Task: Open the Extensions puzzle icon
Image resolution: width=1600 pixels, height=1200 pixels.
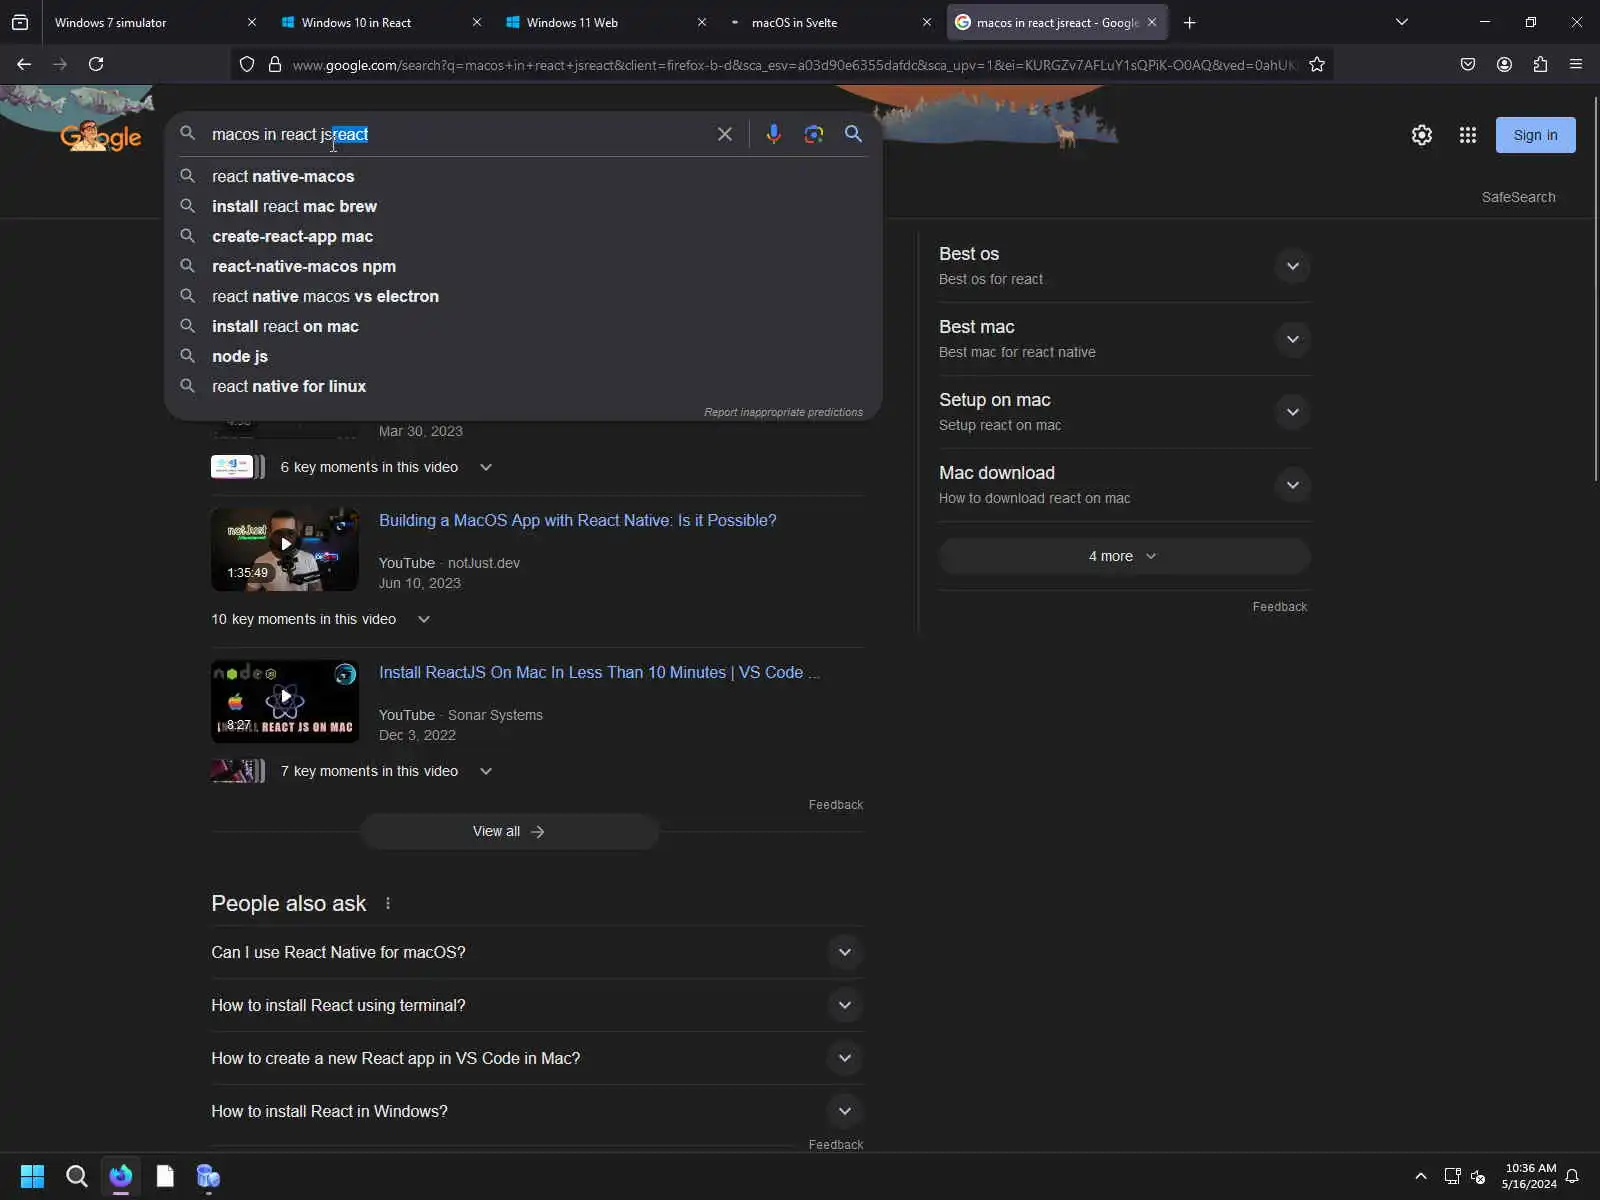Action: click(x=1540, y=64)
